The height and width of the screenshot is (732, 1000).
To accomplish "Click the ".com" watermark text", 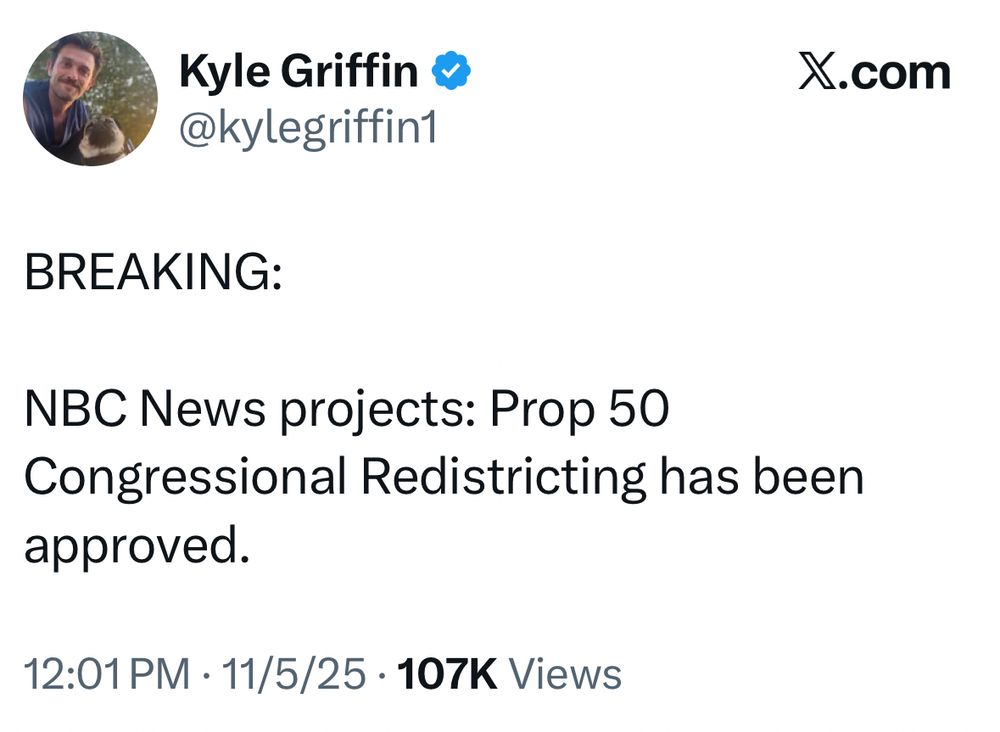I will click(x=895, y=73).
